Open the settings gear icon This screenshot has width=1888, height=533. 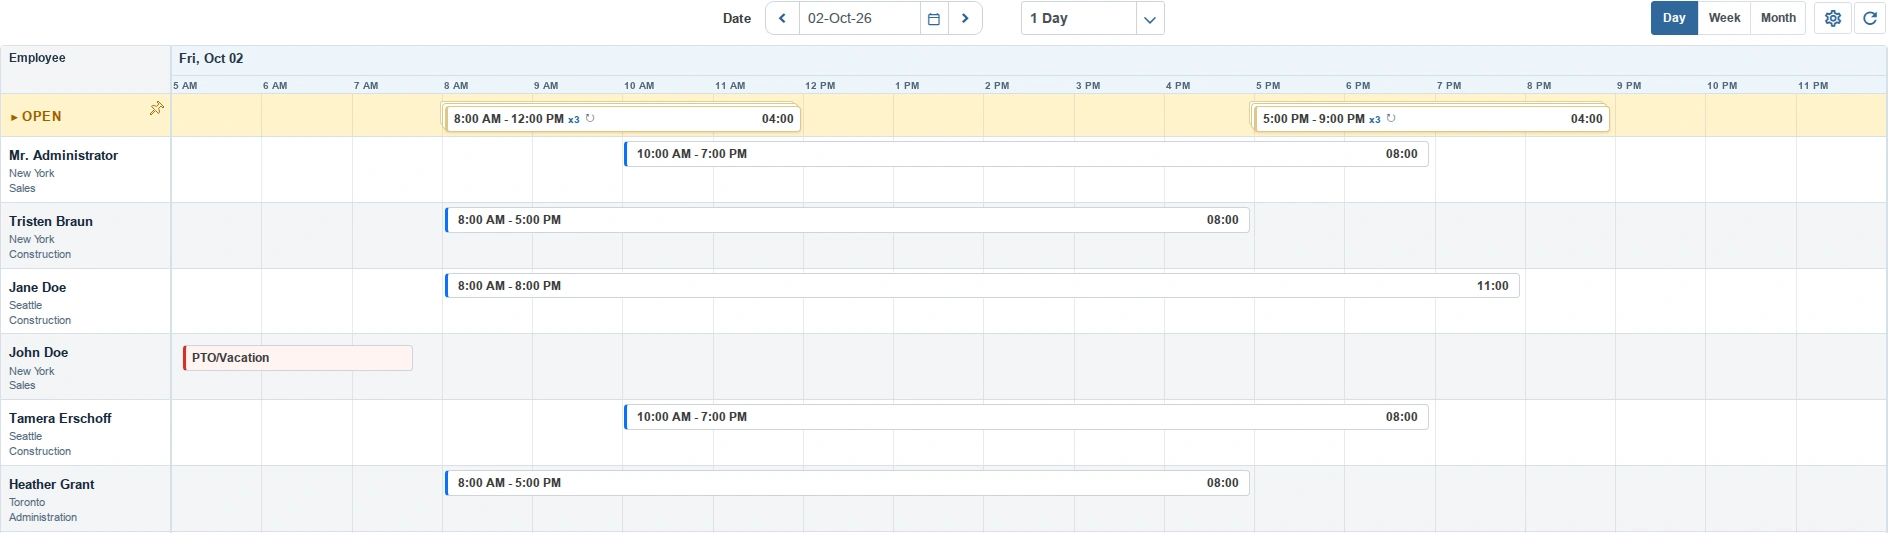click(x=1833, y=18)
